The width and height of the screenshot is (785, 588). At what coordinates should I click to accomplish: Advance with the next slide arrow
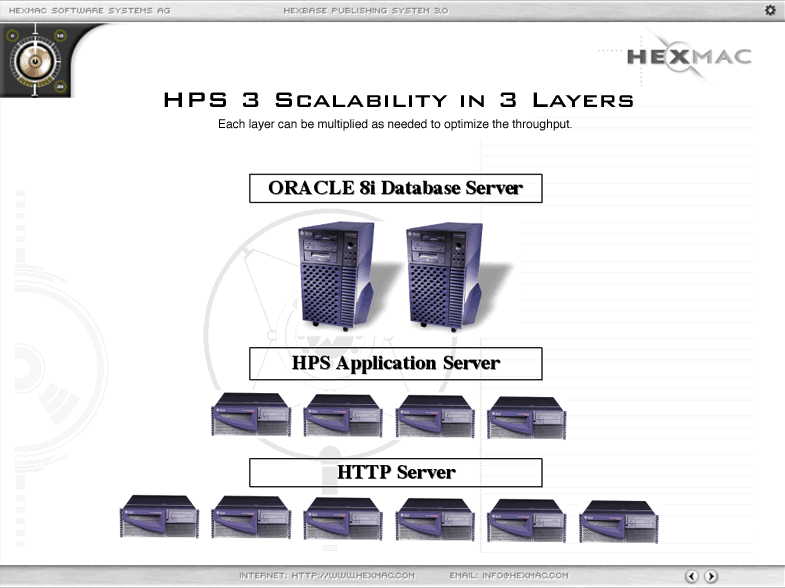click(711, 576)
